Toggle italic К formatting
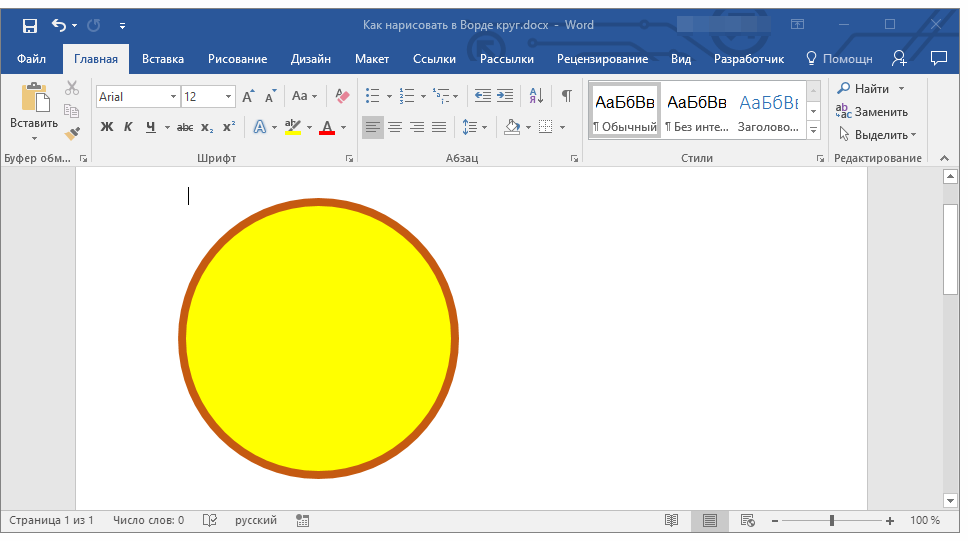Viewport: 968px width, 541px height. click(128, 127)
